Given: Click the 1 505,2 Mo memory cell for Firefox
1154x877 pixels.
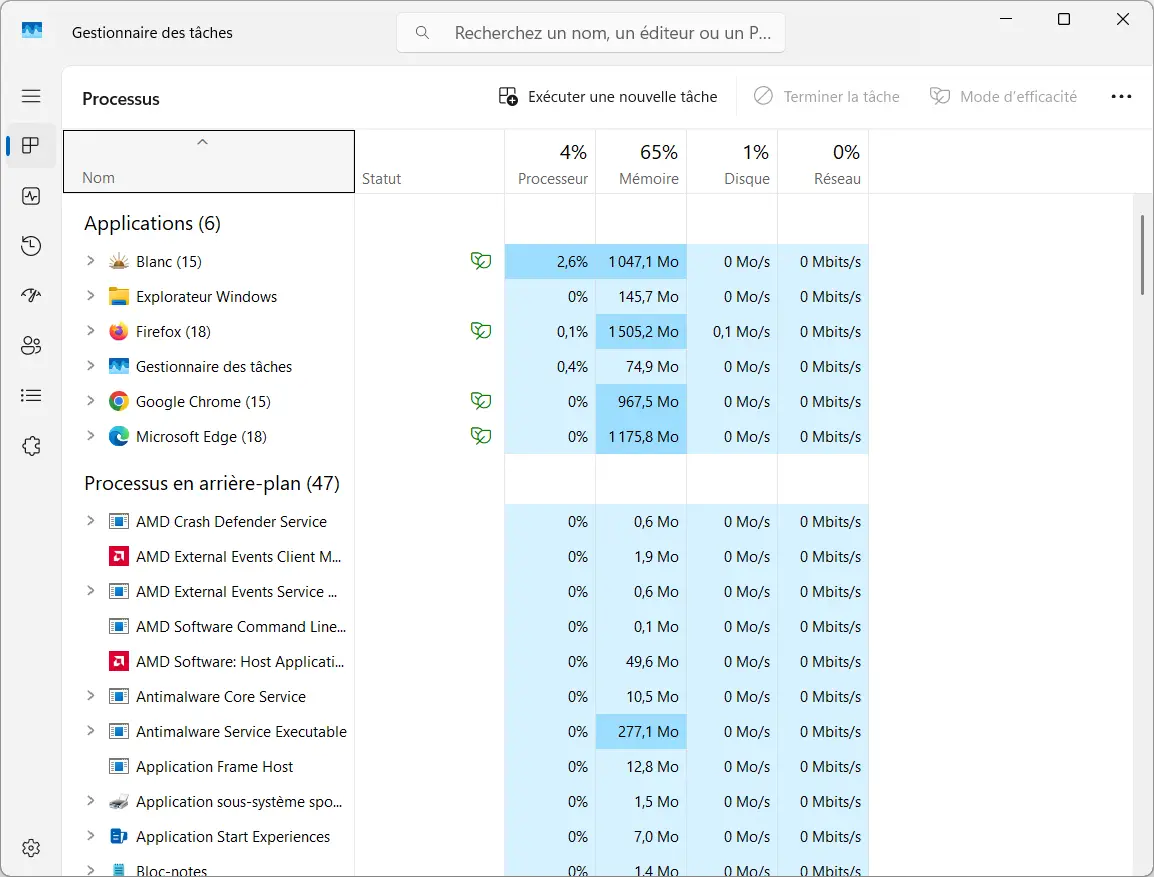Looking at the screenshot, I should pyautogui.click(x=641, y=332).
